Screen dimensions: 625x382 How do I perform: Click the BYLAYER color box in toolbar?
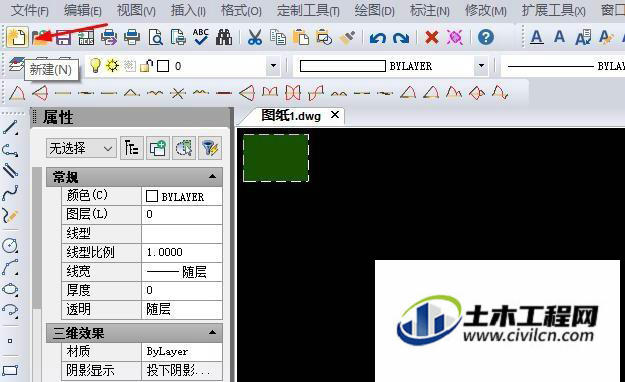coord(343,66)
